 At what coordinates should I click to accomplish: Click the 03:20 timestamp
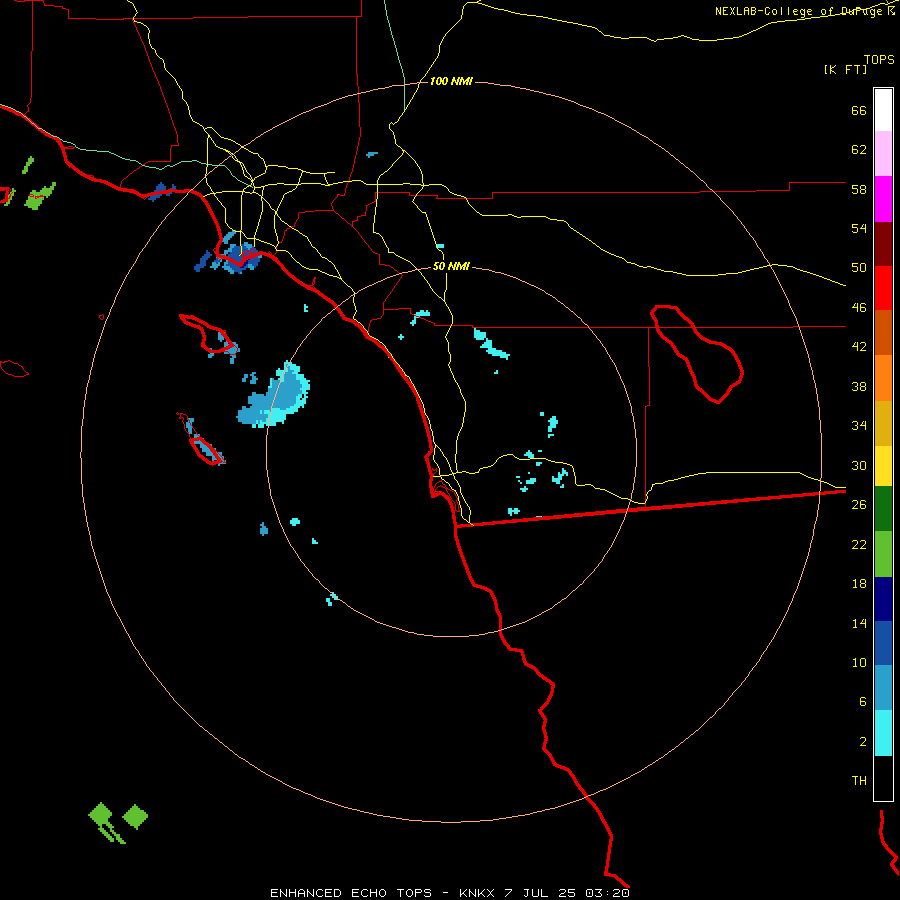pyautogui.click(x=608, y=893)
